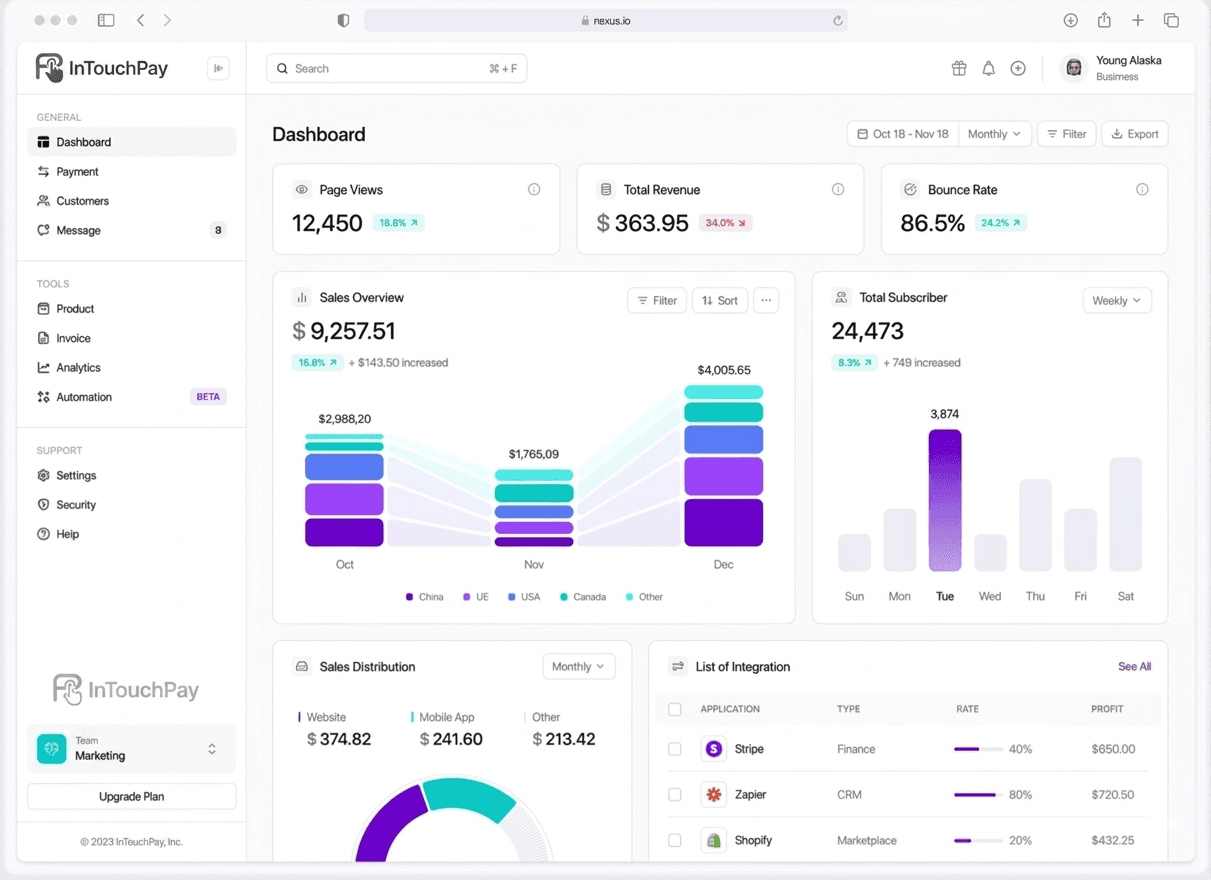Click browser share icon
This screenshot has height=880, width=1211.
1104,20
